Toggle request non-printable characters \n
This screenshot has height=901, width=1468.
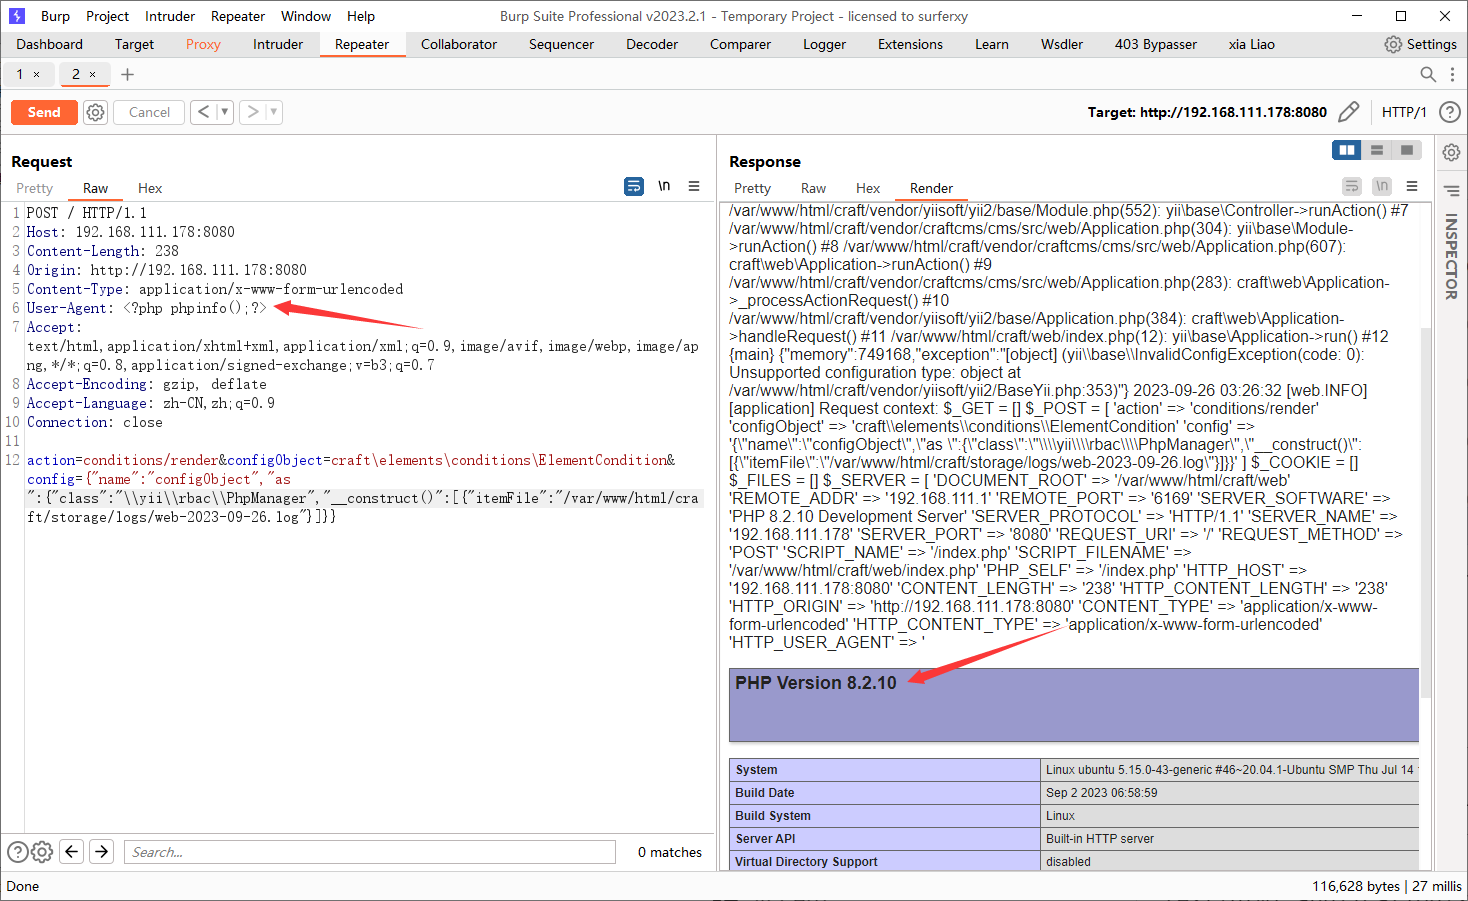click(664, 186)
